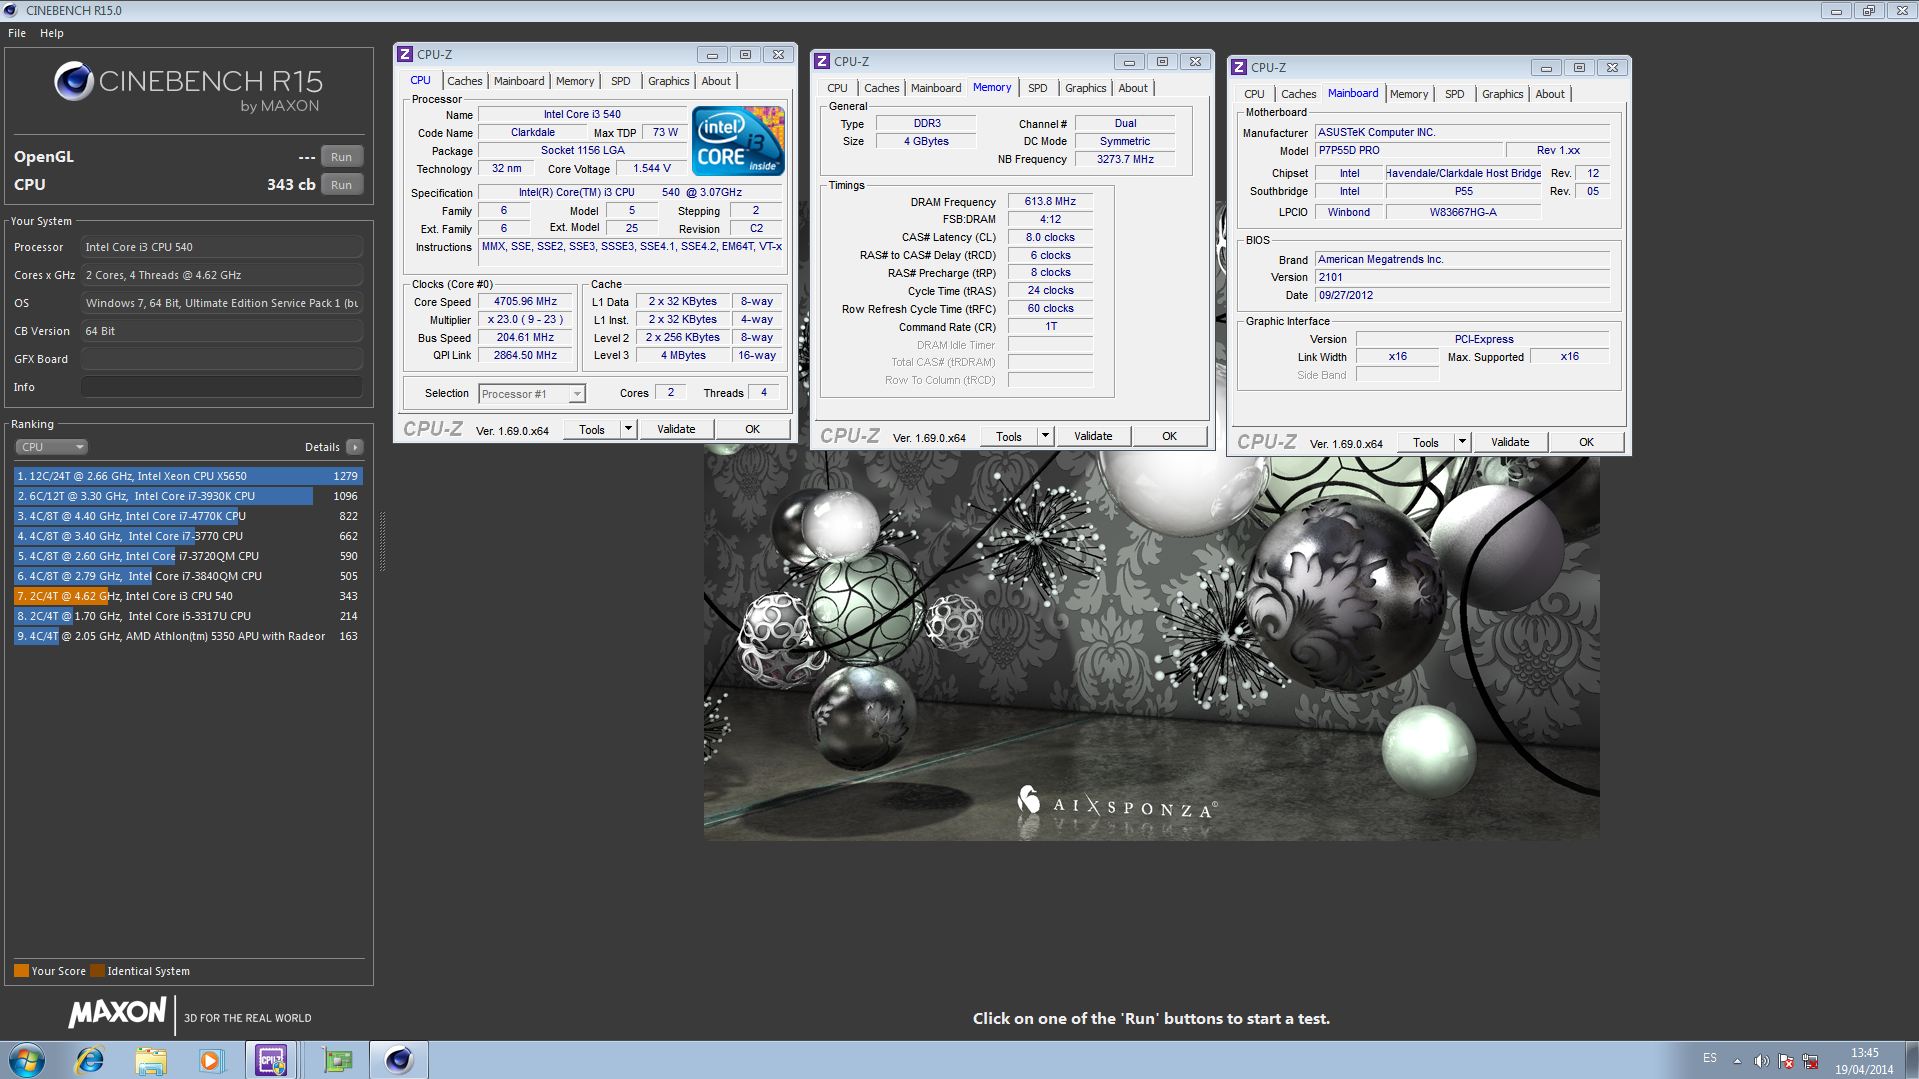This screenshot has width=1919, height=1079.
Task: Select highlighted Core i3 540 ranking entry
Action: [188, 596]
